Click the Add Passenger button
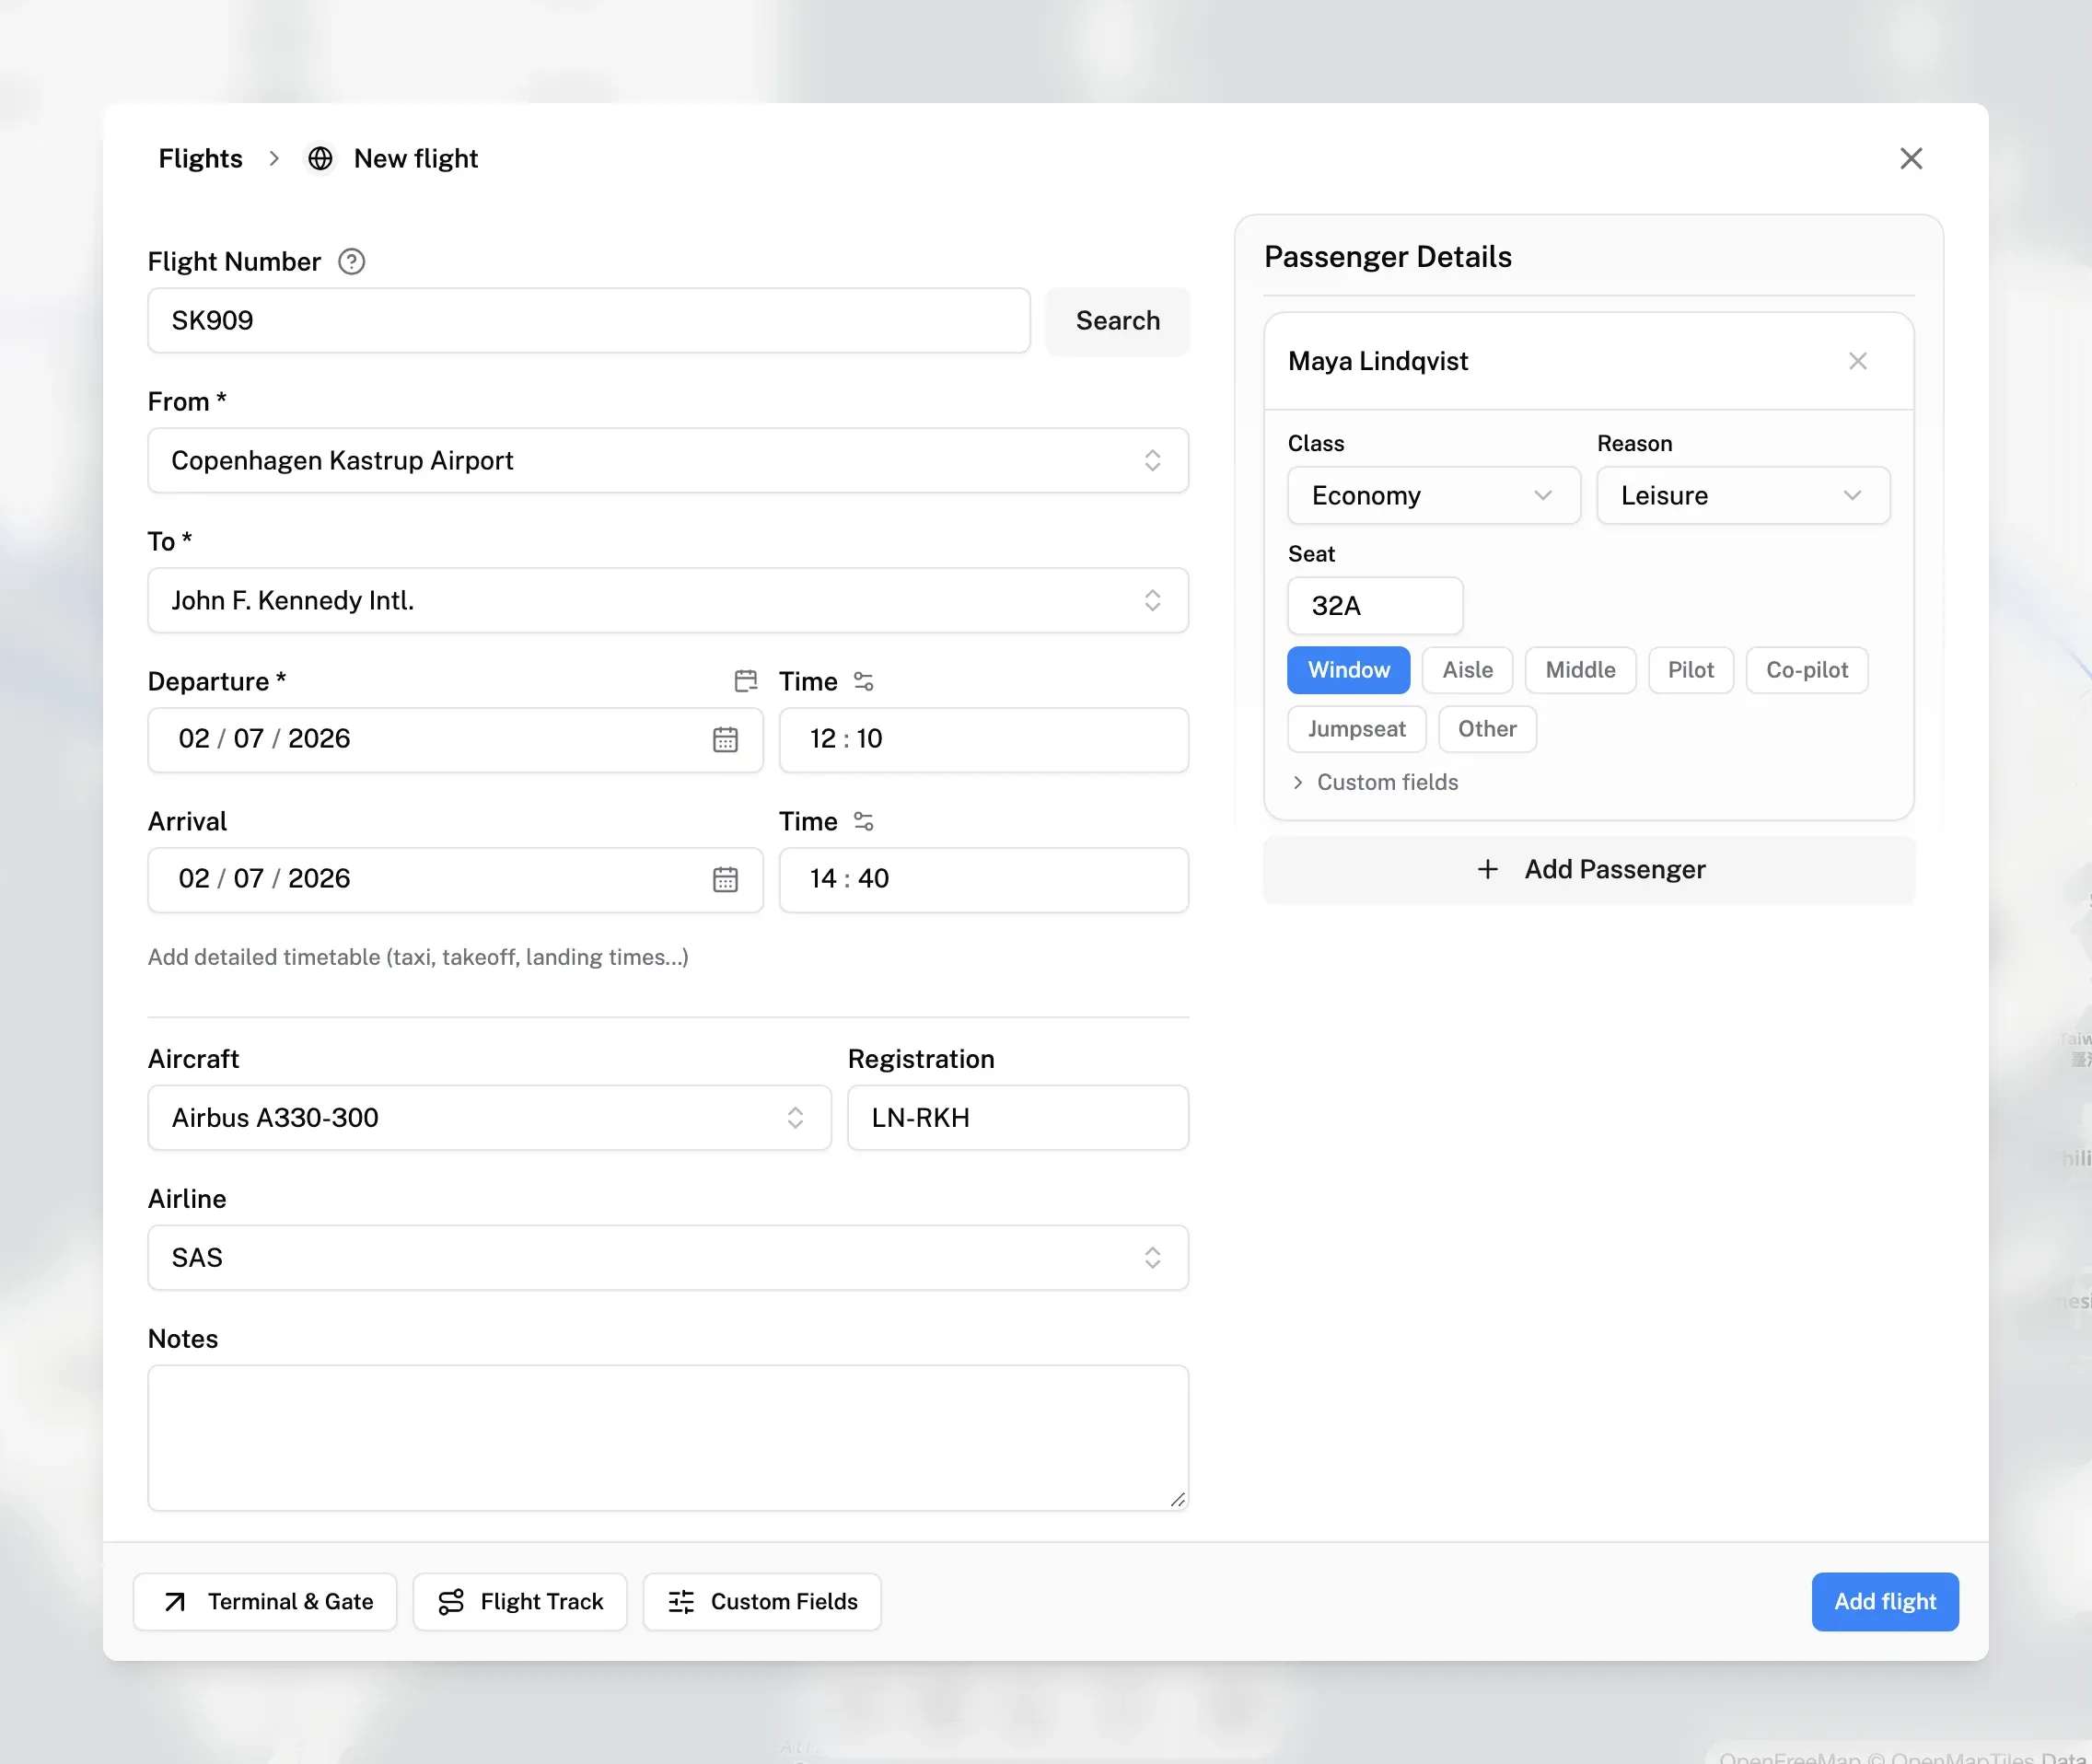2092x1764 pixels. [1588, 870]
